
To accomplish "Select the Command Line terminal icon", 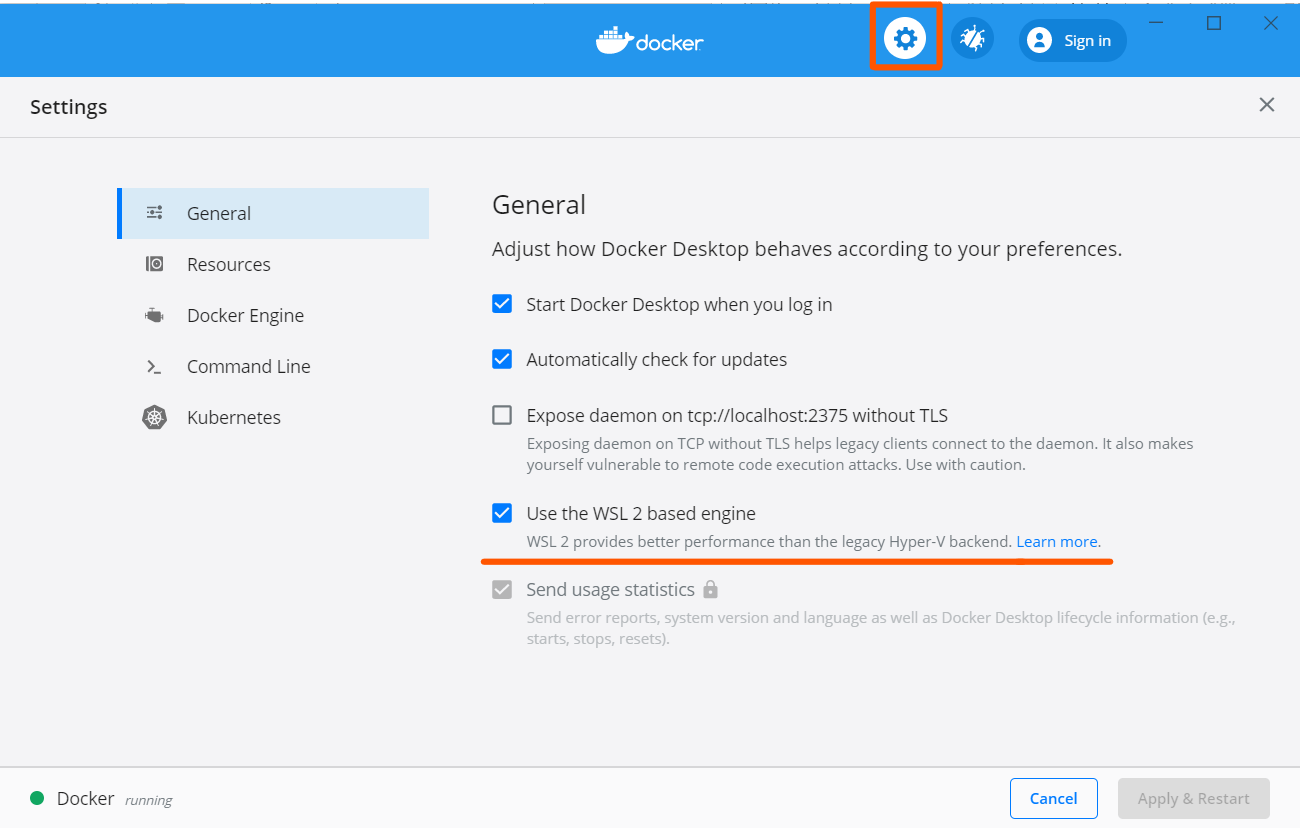I will 154,365.
